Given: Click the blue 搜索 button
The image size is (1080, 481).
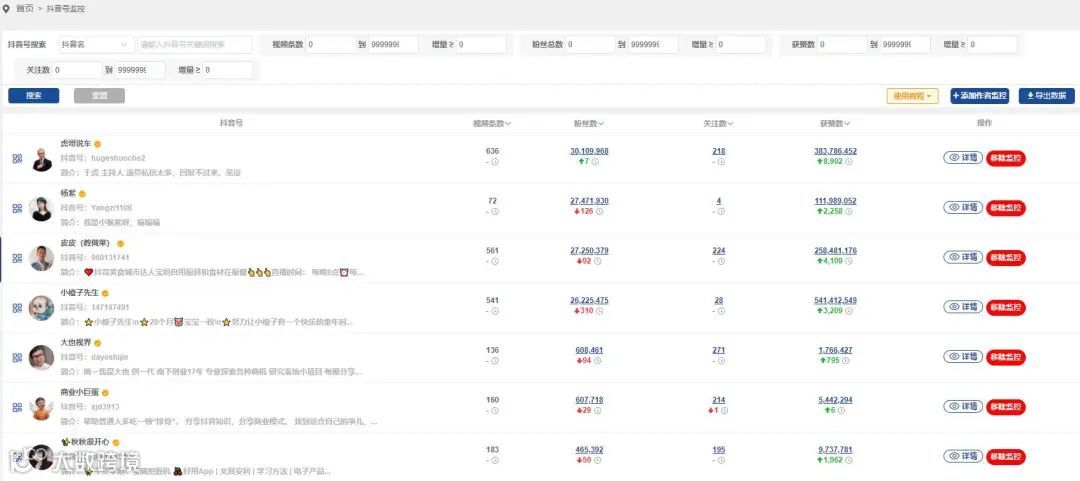Looking at the screenshot, I should pyautogui.click(x=34, y=96).
